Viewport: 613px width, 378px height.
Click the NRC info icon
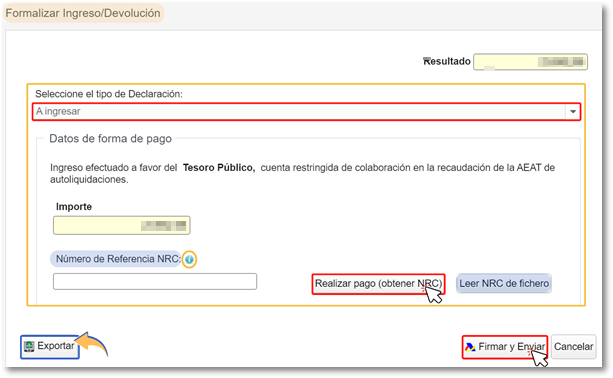[189, 260]
